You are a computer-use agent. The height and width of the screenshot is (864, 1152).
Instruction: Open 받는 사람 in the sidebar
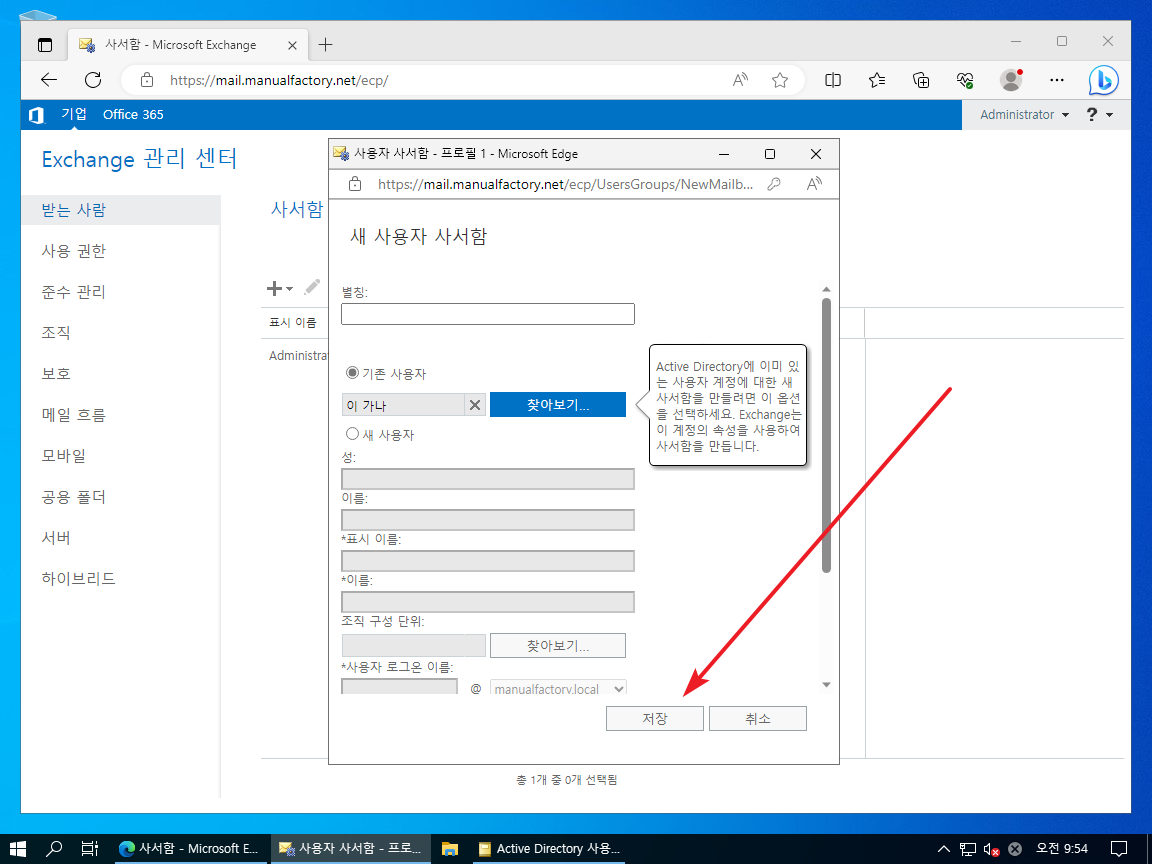tap(120, 210)
